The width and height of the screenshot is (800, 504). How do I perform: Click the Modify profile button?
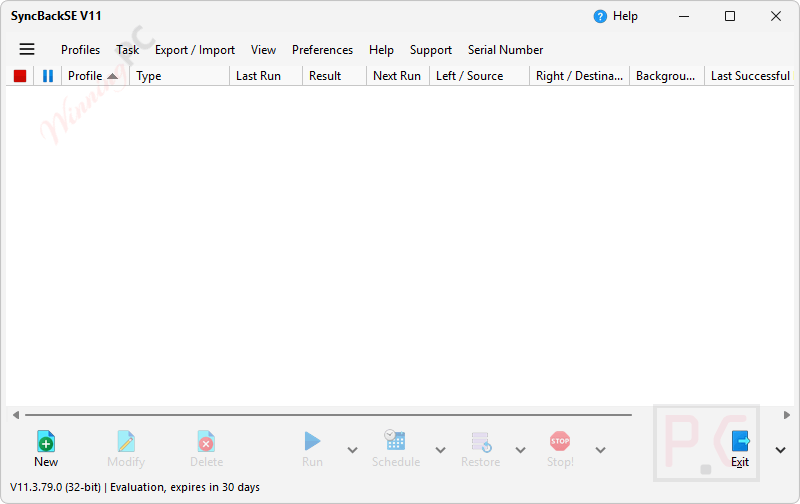126,449
